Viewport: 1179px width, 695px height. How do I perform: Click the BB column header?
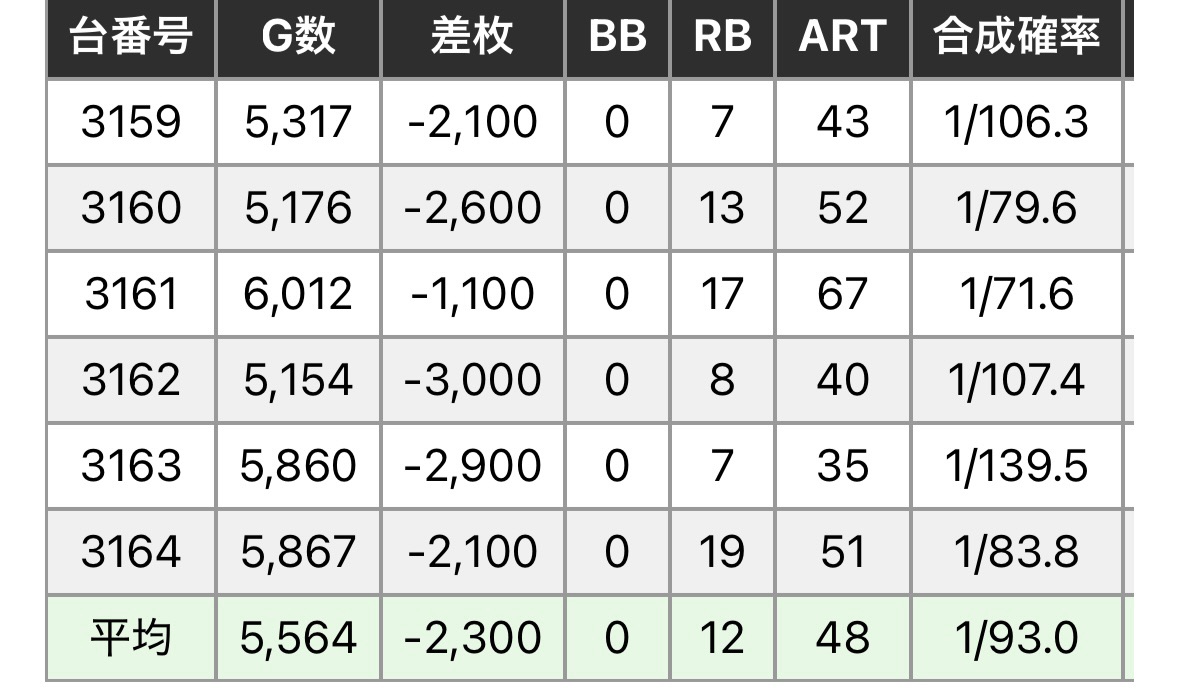click(616, 37)
